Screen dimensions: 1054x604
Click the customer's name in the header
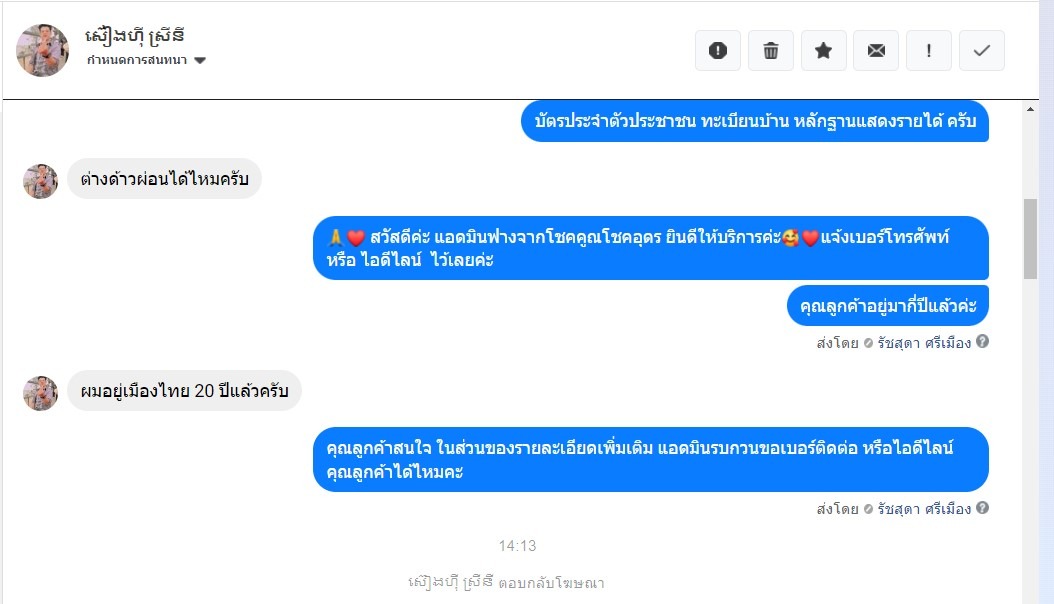(x=134, y=36)
